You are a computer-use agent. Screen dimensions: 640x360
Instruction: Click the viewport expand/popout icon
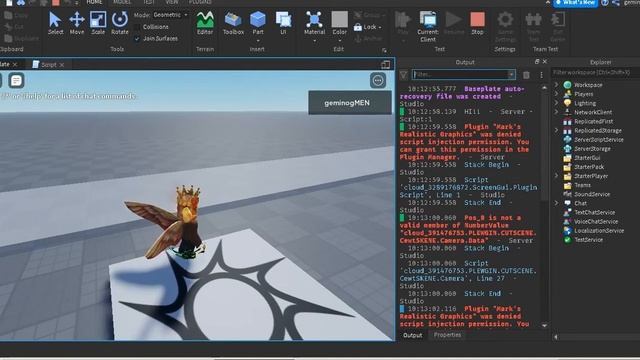click(x=385, y=64)
